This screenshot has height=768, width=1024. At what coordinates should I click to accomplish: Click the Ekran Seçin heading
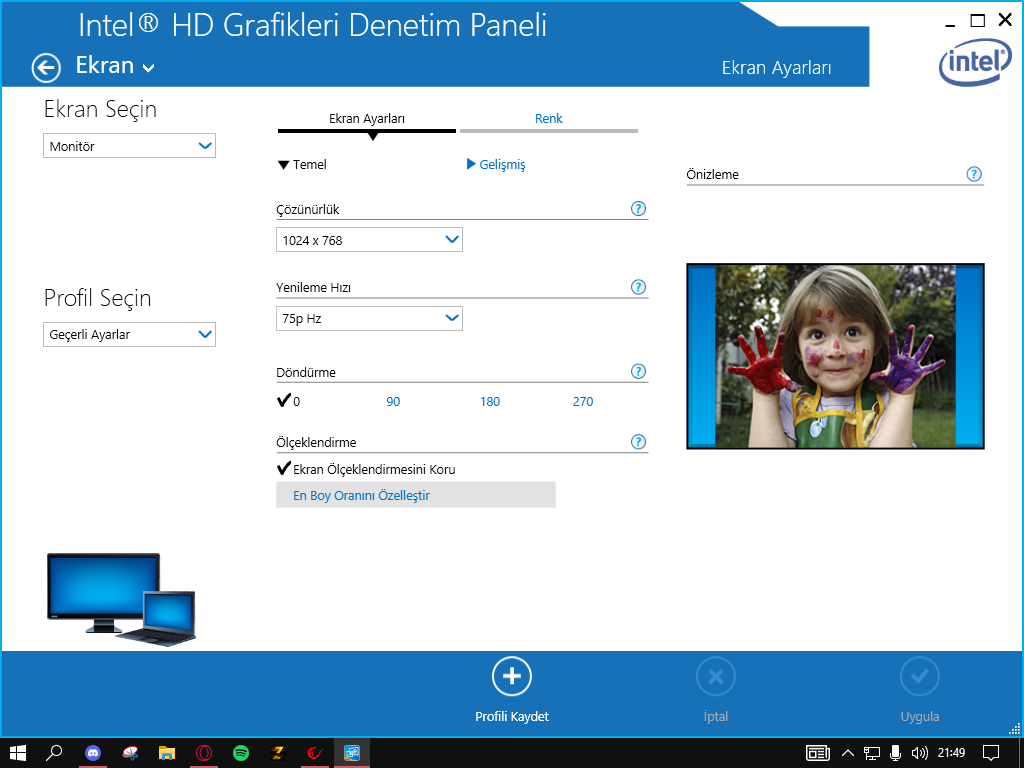click(101, 109)
